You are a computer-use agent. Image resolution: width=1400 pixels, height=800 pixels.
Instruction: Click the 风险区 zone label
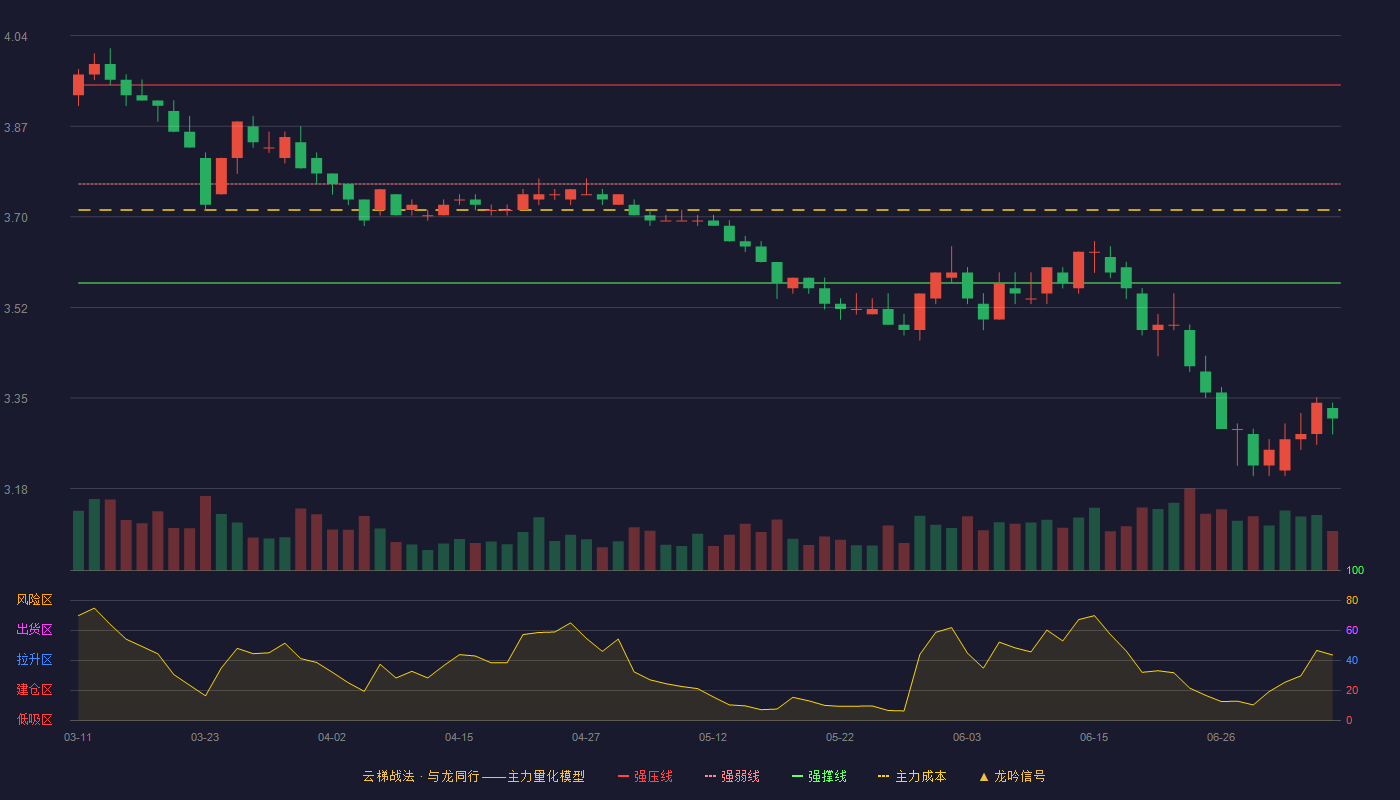coord(34,600)
